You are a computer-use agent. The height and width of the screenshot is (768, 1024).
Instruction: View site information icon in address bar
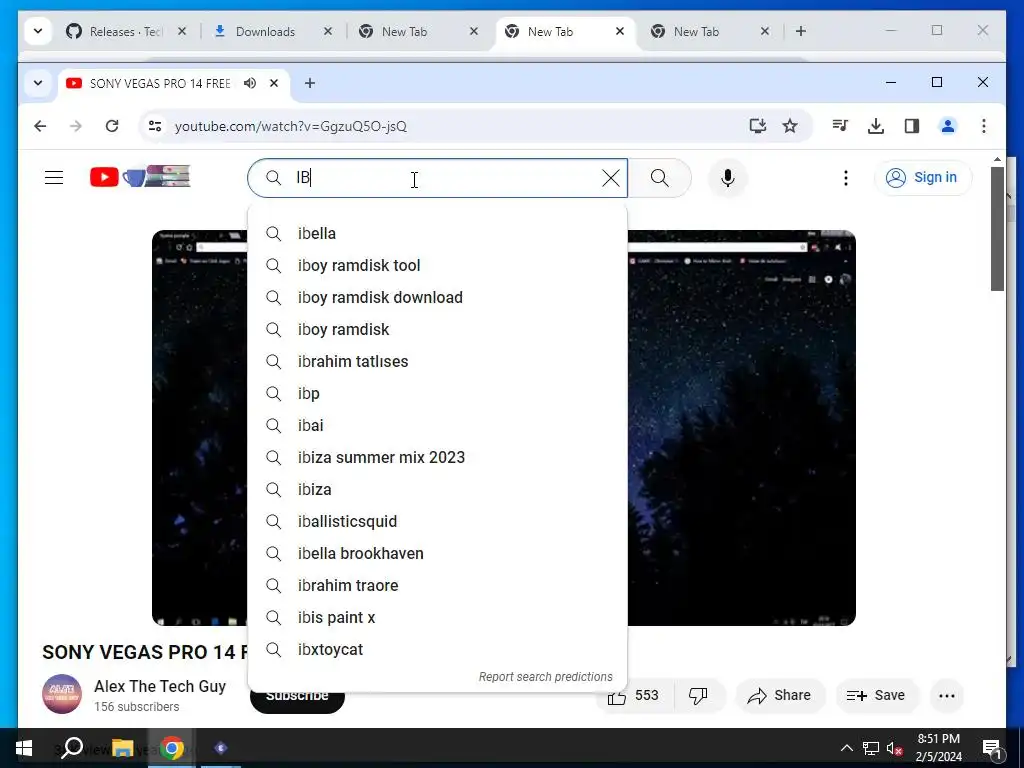click(155, 126)
